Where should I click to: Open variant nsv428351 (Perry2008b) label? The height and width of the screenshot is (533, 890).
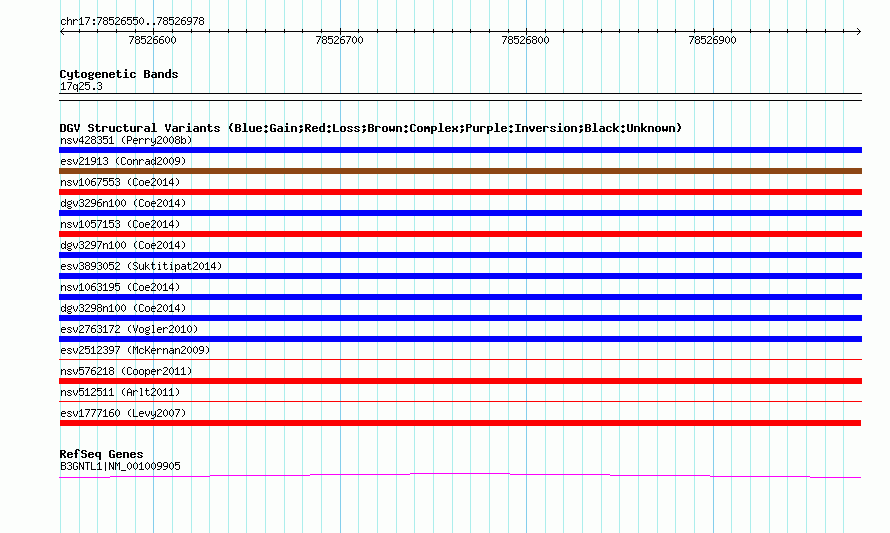[126, 140]
